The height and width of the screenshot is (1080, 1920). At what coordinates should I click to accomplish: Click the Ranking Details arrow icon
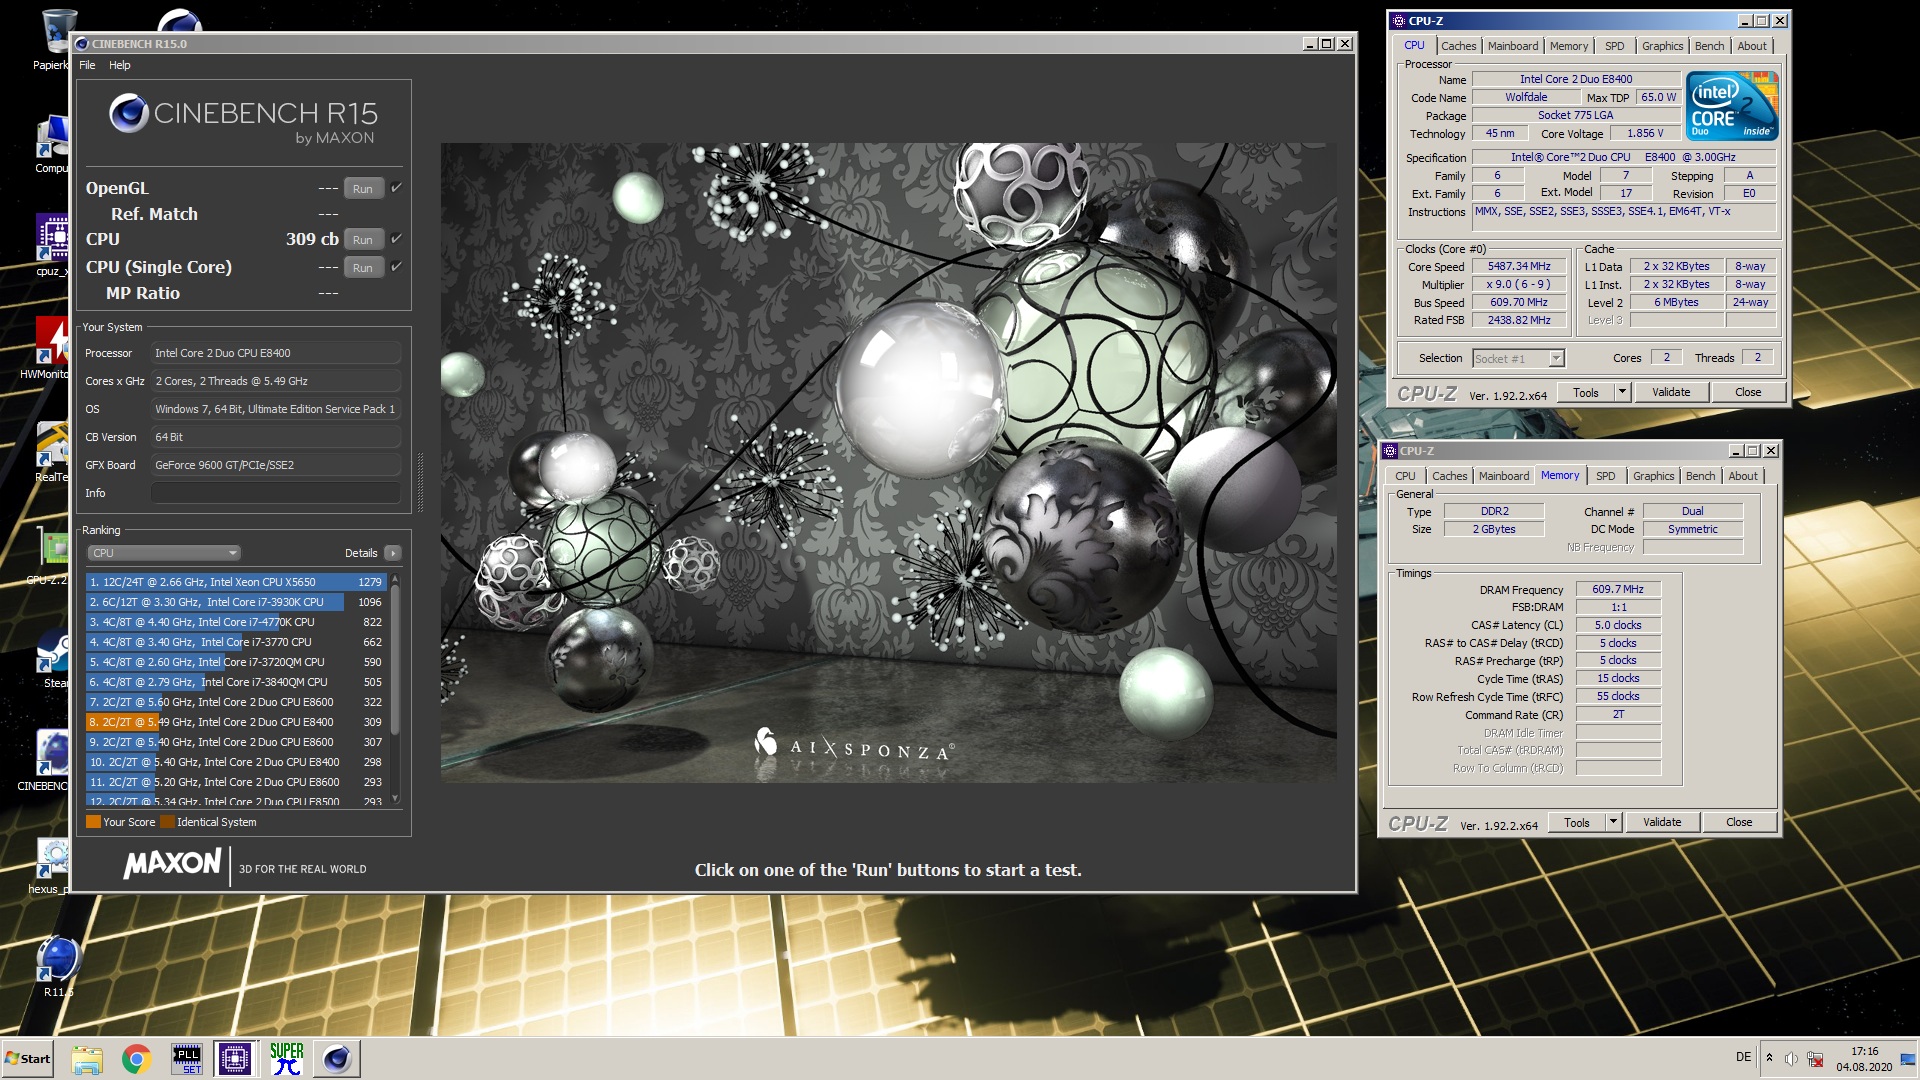tap(393, 553)
